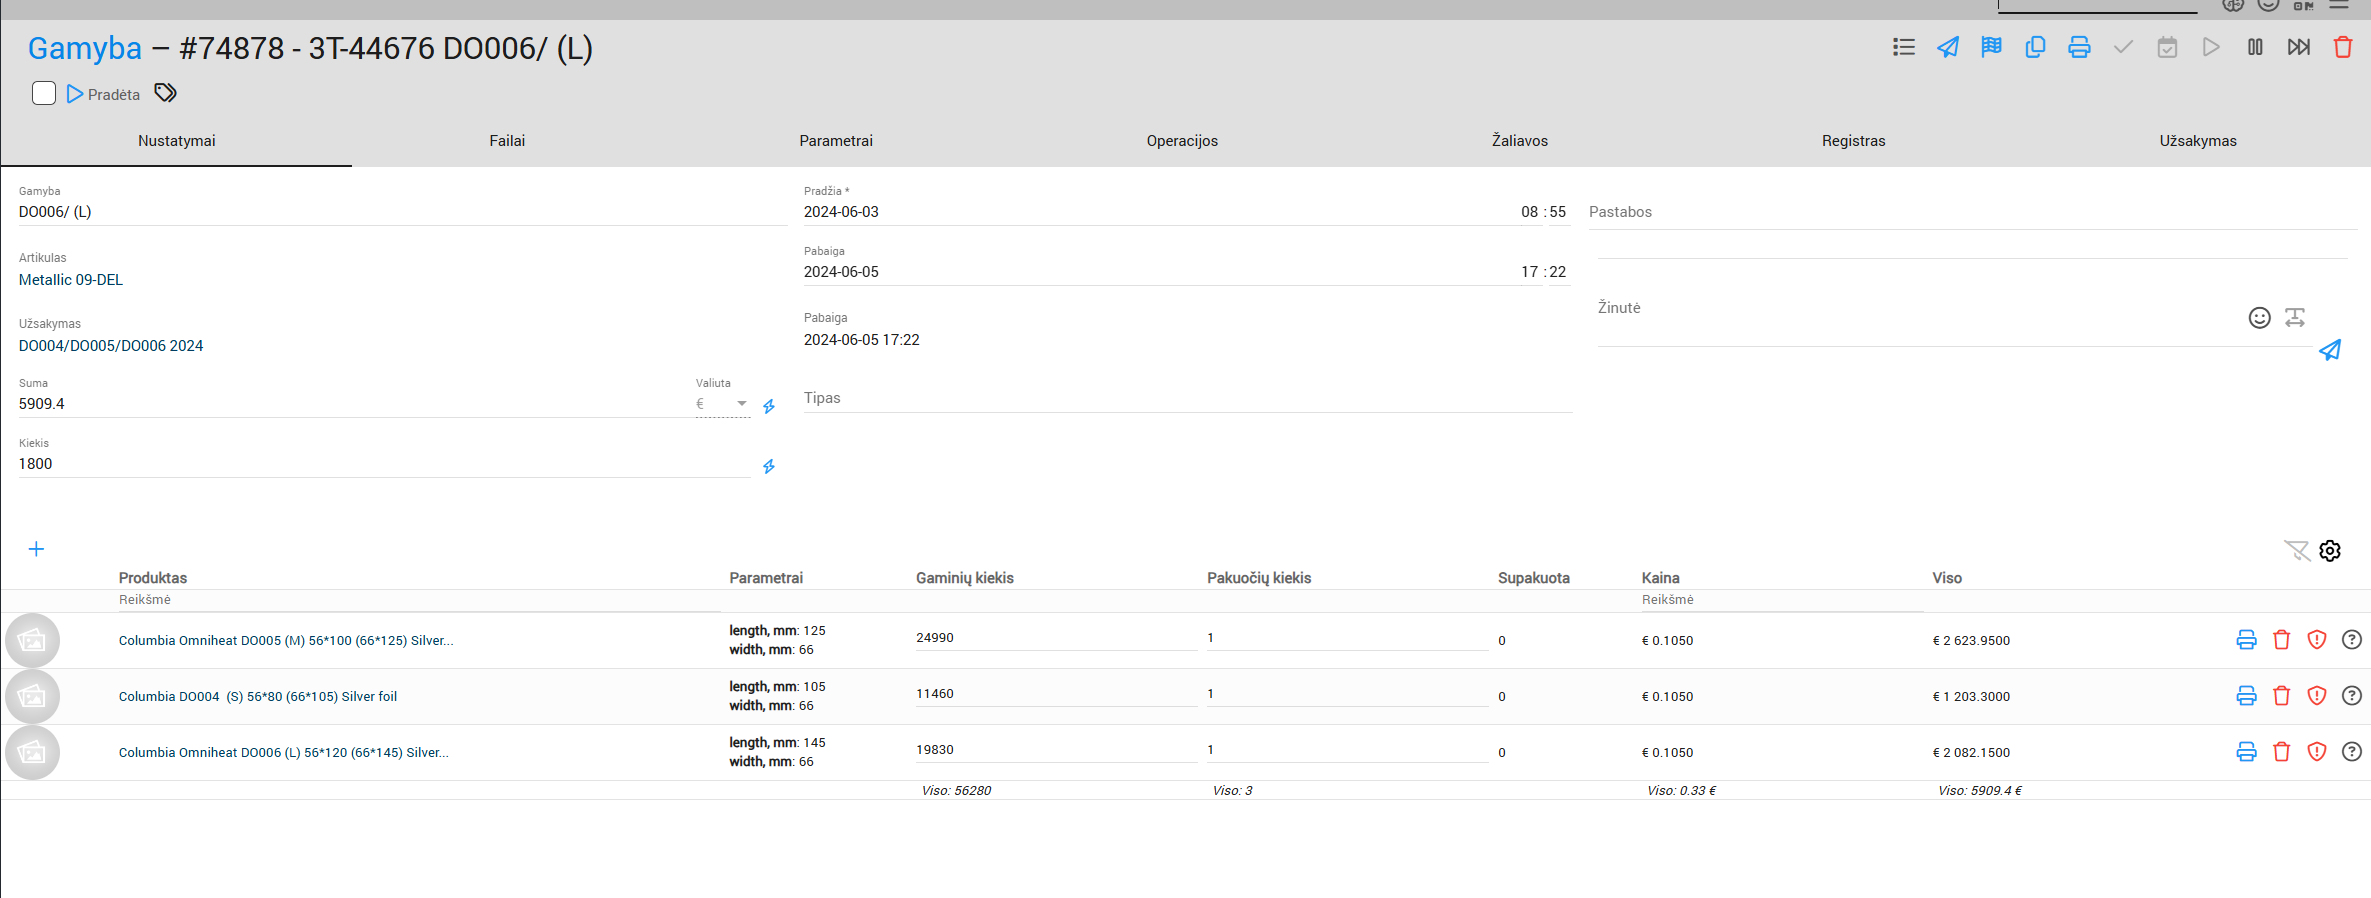Open the Metallic 09-DEL article link
This screenshot has width=2371, height=898.
(x=71, y=280)
